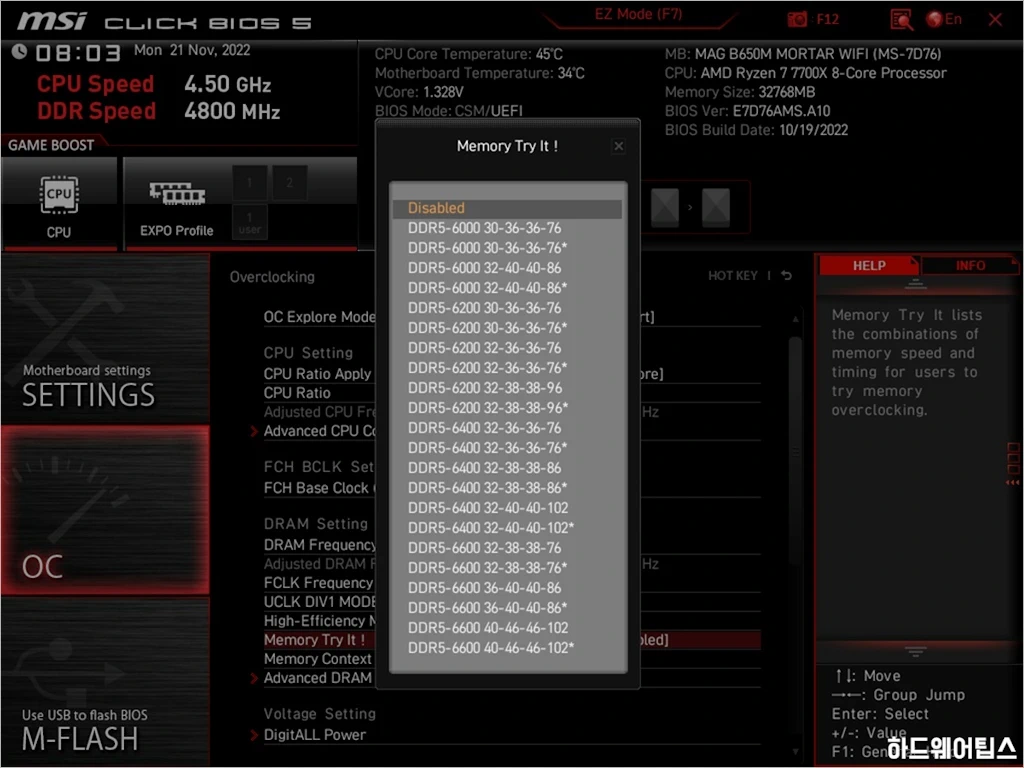Change language with the En globe icon
The height and width of the screenshot is (768, 1024).
[944, 20]
